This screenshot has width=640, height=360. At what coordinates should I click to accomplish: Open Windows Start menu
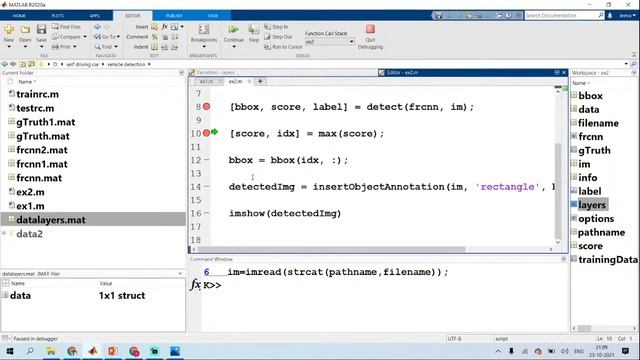(9, 351)
